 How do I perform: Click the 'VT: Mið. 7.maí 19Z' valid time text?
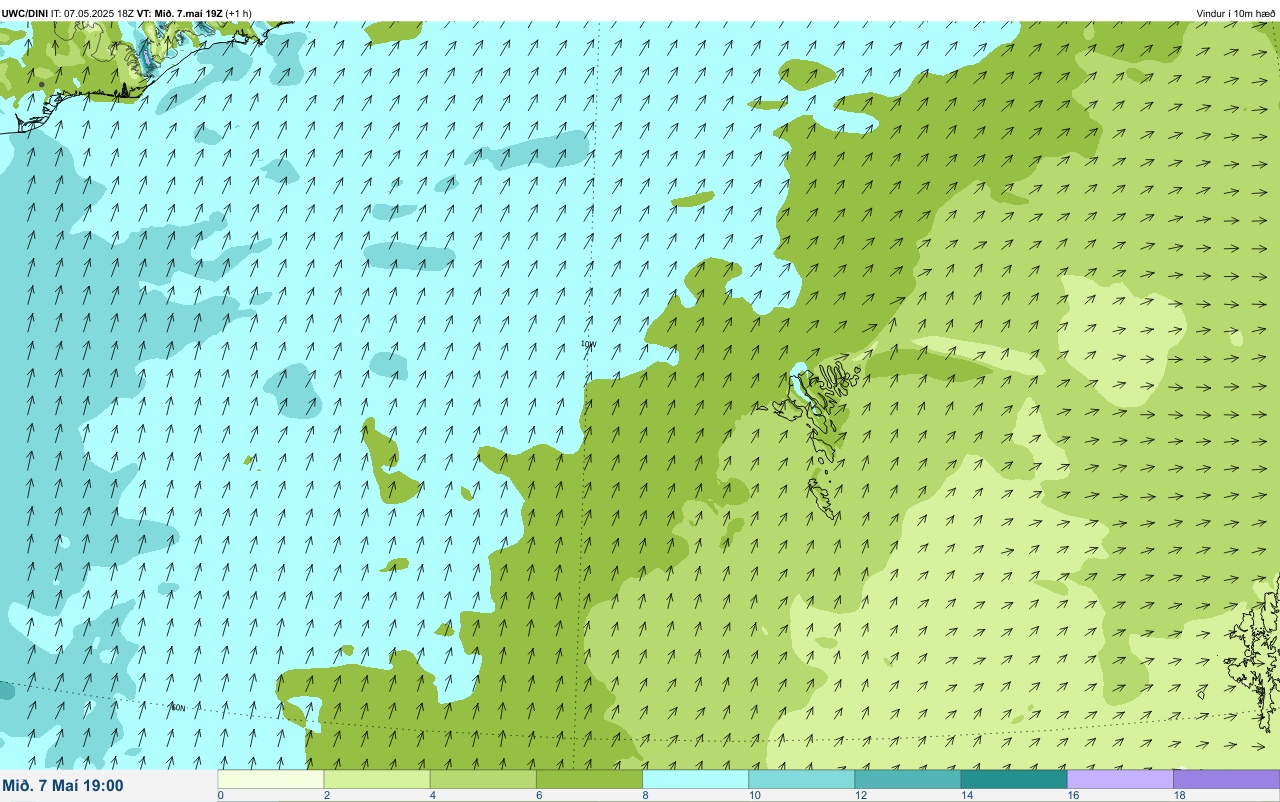[180, 13]
